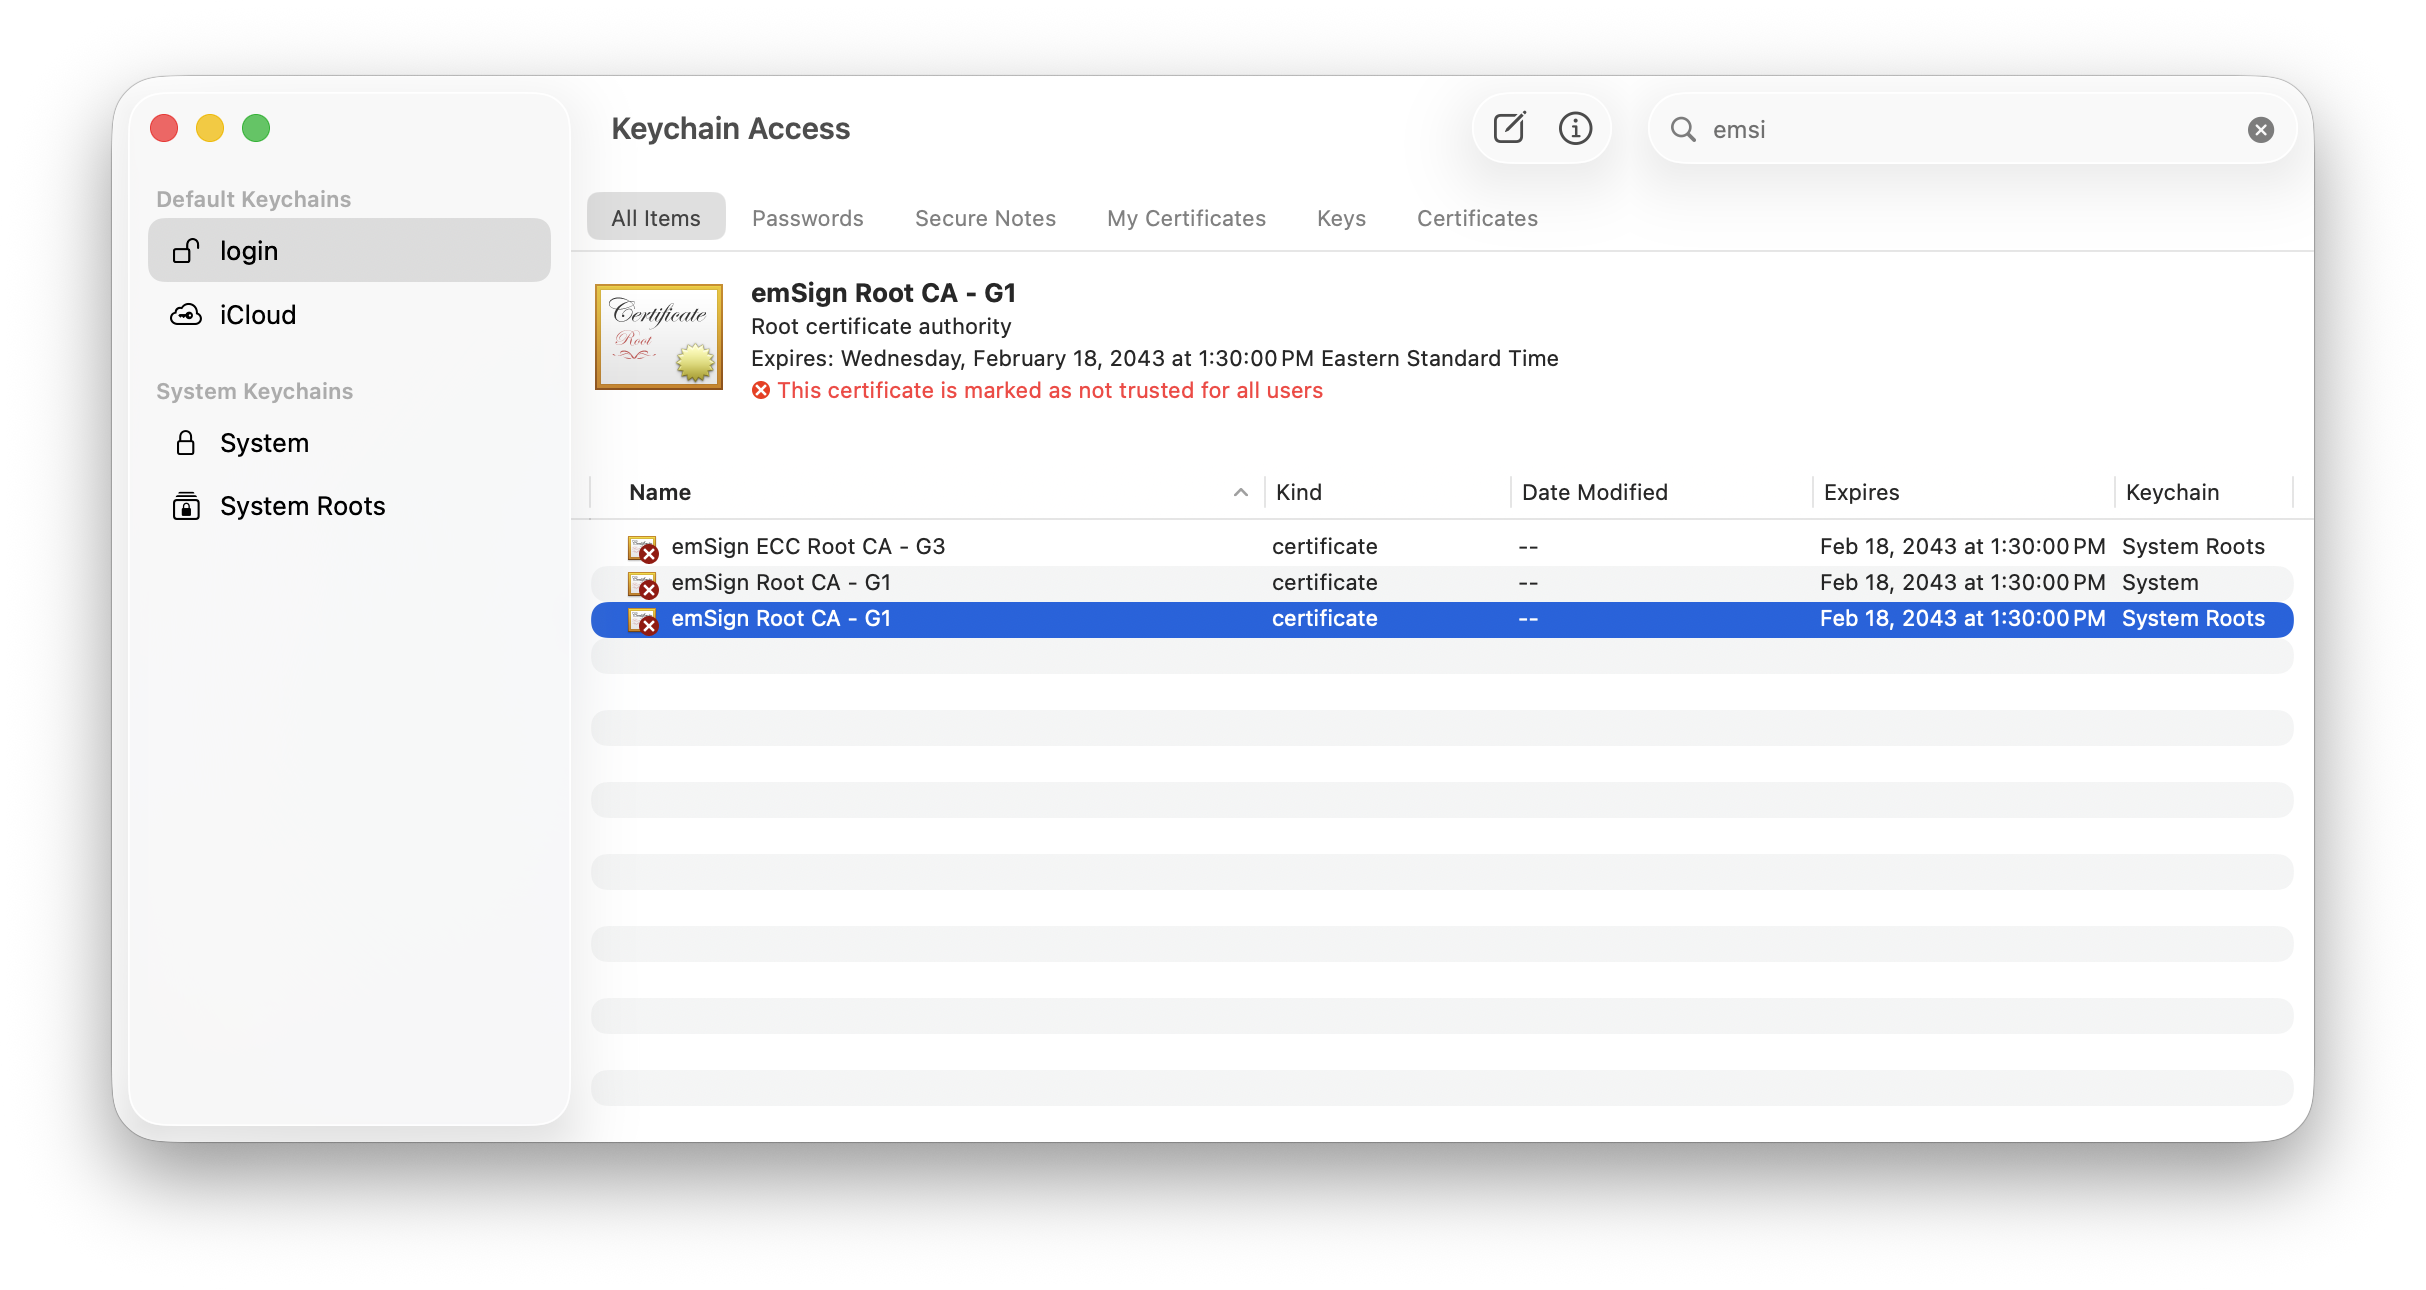Switch to the Keys tab
The image size is (2426, 1290).
[x=1342, y=218]
